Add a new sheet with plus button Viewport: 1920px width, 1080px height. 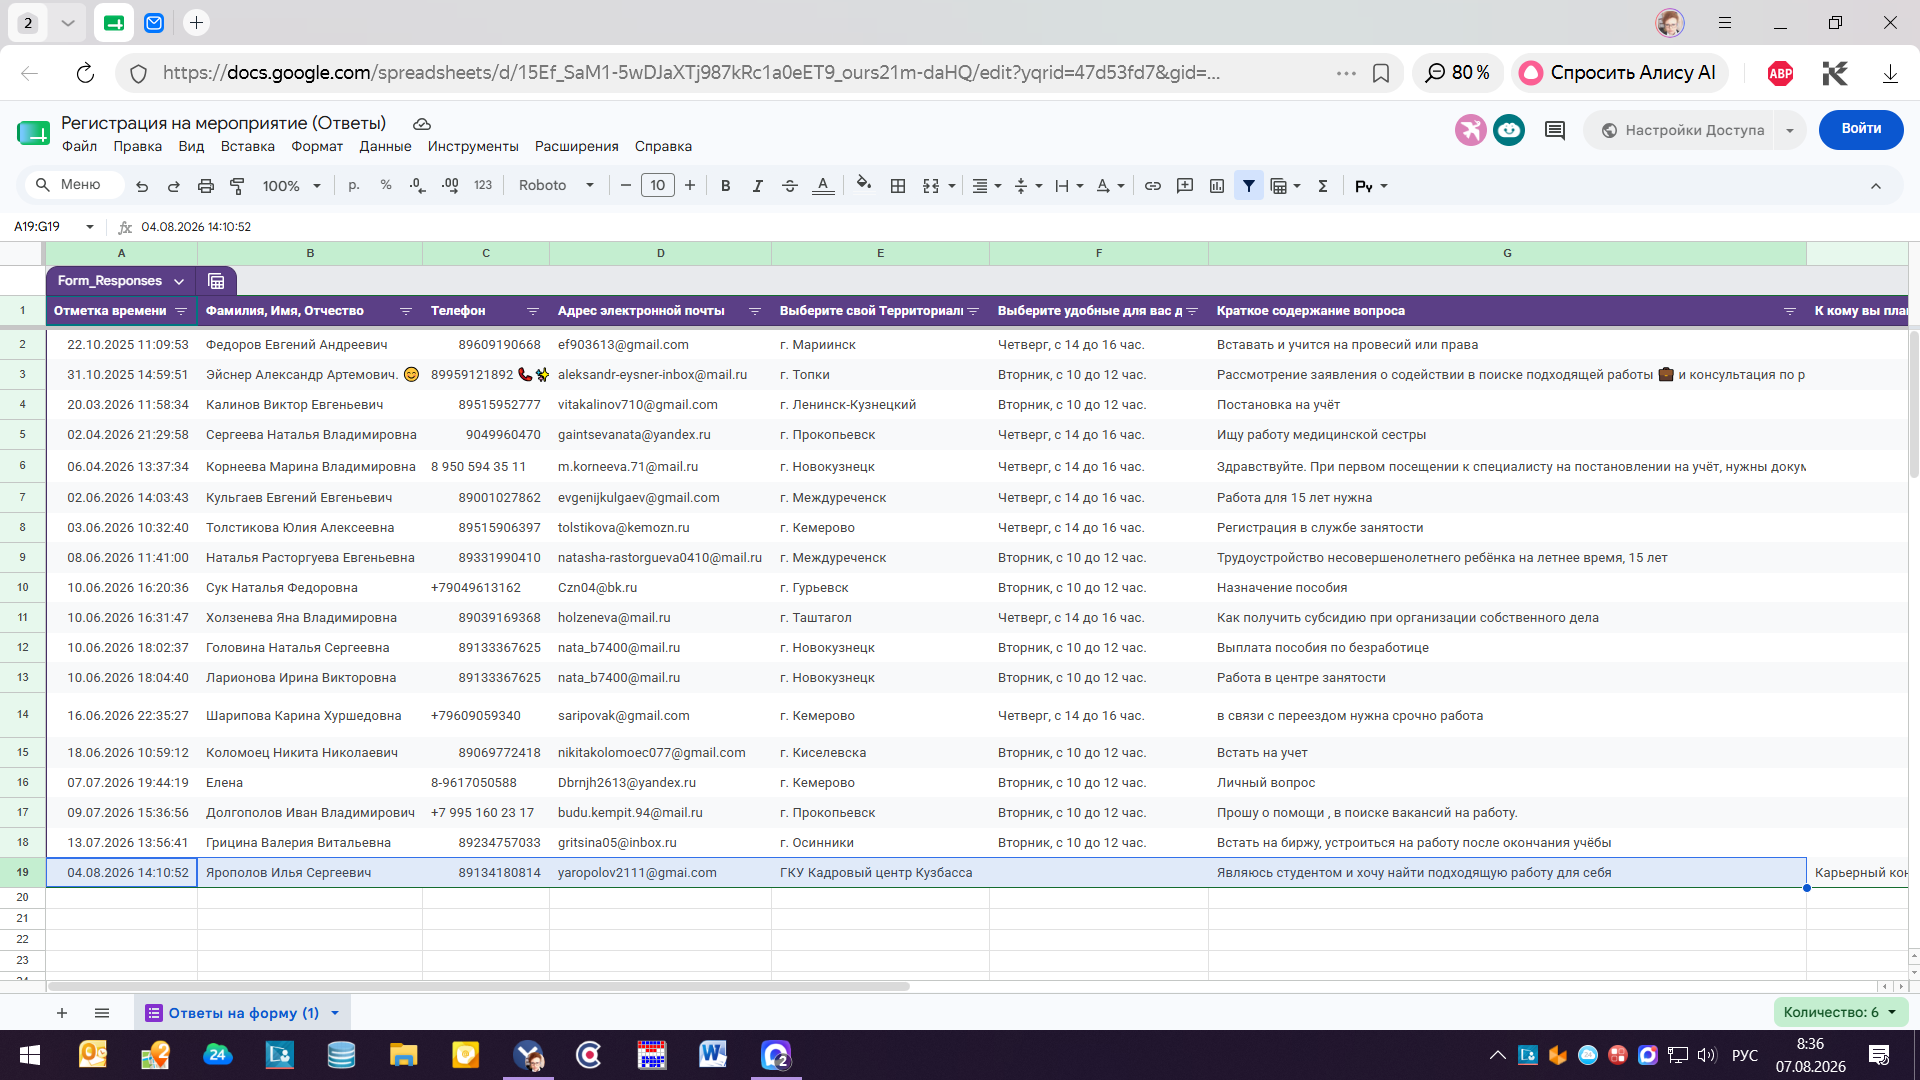(62, 1013)
